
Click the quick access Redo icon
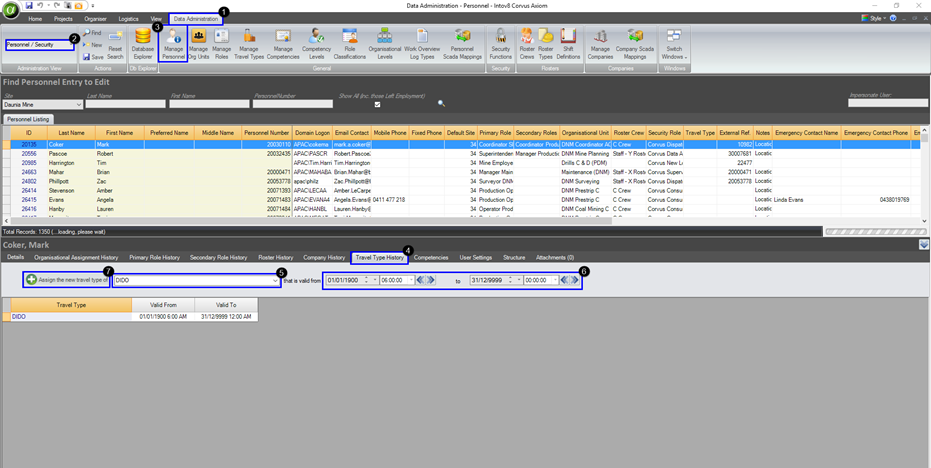[x=56, y=5]
